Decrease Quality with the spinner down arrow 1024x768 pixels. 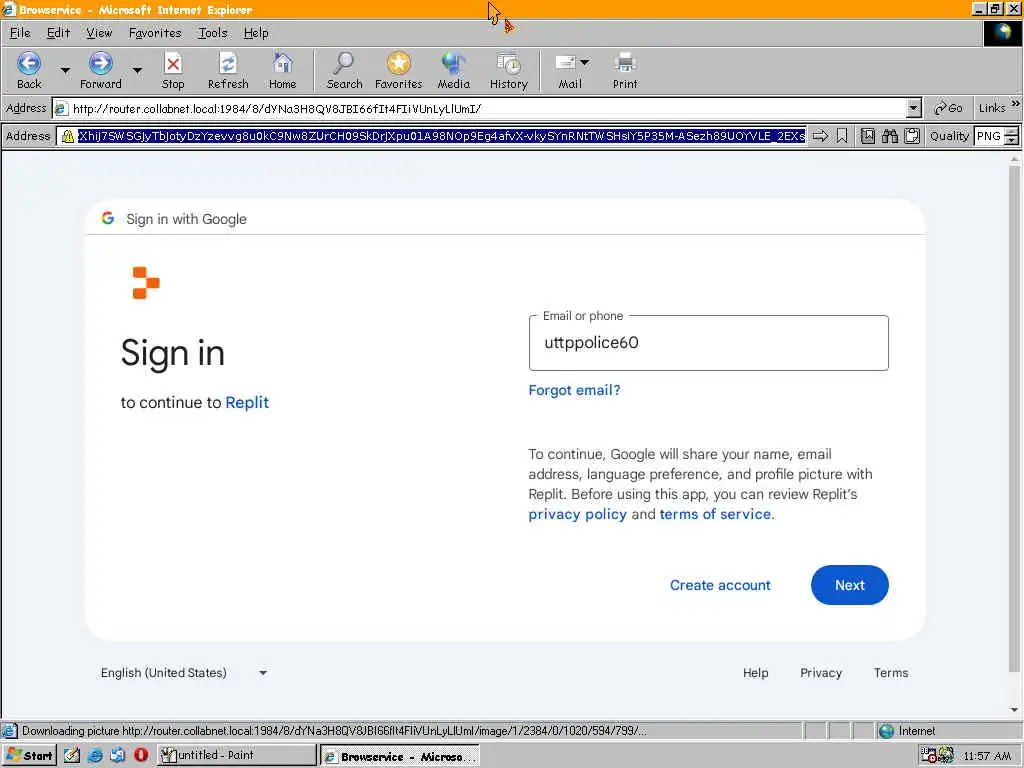[1012, 140]
